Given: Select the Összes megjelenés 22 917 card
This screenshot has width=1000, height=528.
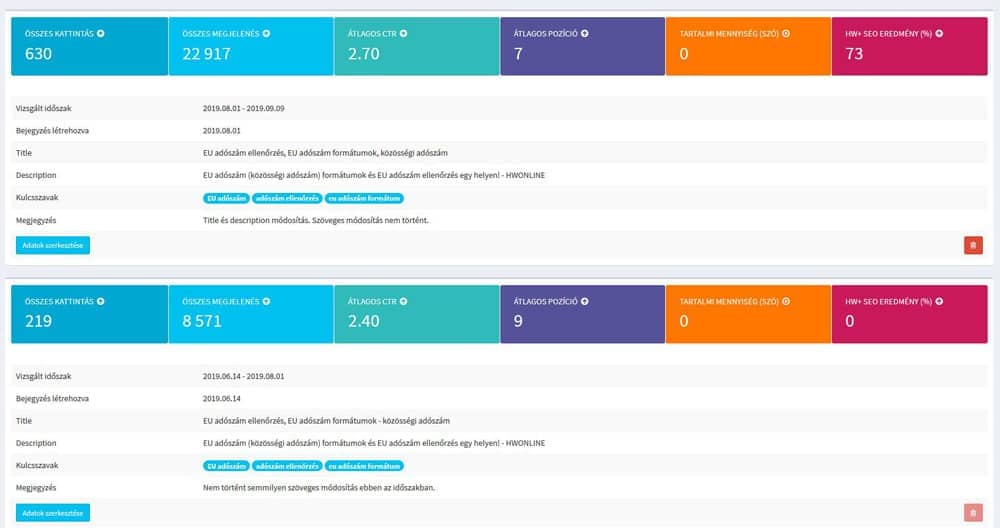Looking at the screenshot, I should pyautogui.click(x=251, y=47).
